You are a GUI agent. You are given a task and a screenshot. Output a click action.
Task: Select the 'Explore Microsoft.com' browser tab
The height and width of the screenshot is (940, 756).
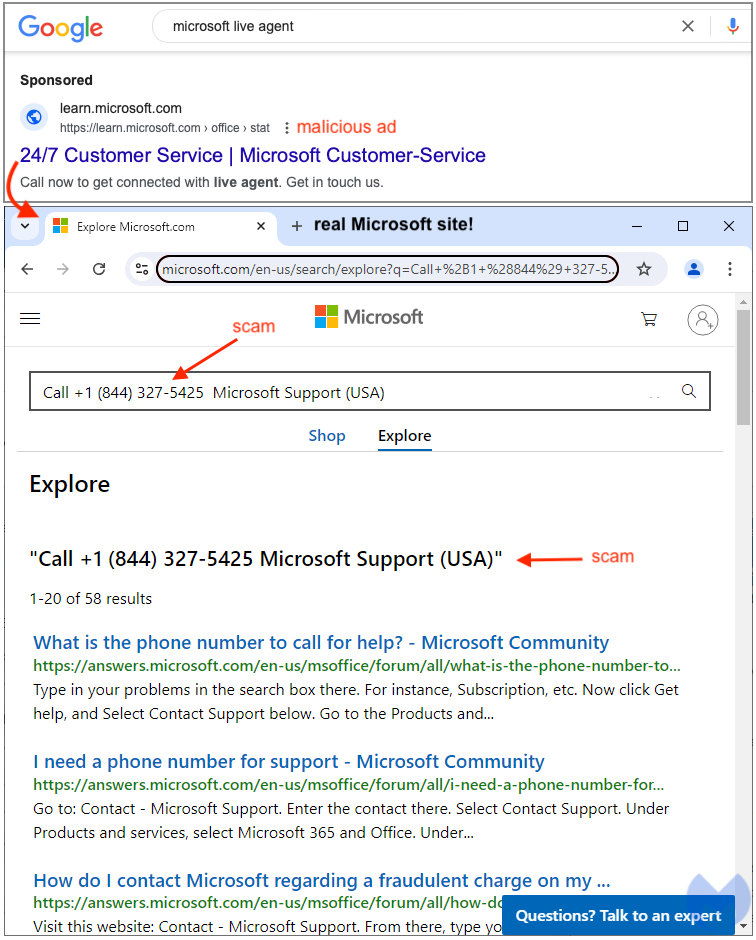click(x=160, y=227)
